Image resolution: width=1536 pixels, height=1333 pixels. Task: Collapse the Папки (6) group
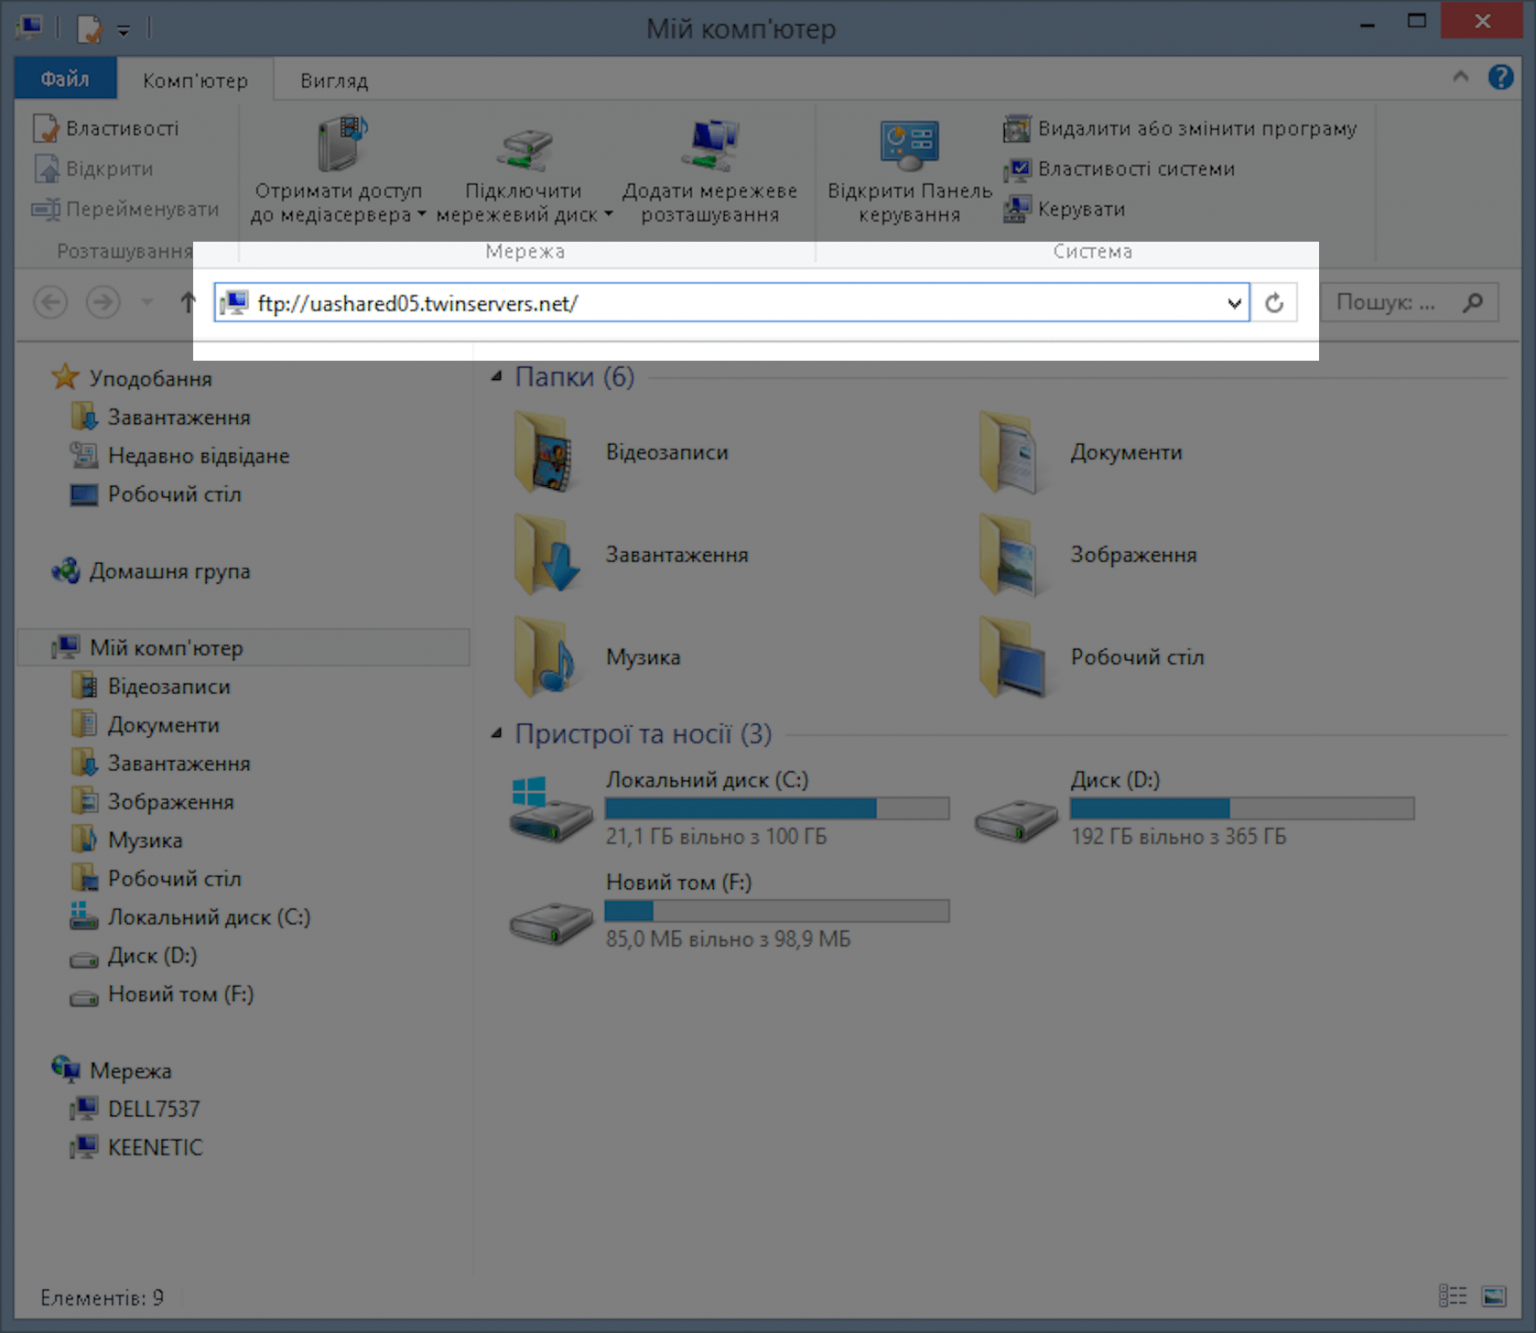tap(497, 377)
